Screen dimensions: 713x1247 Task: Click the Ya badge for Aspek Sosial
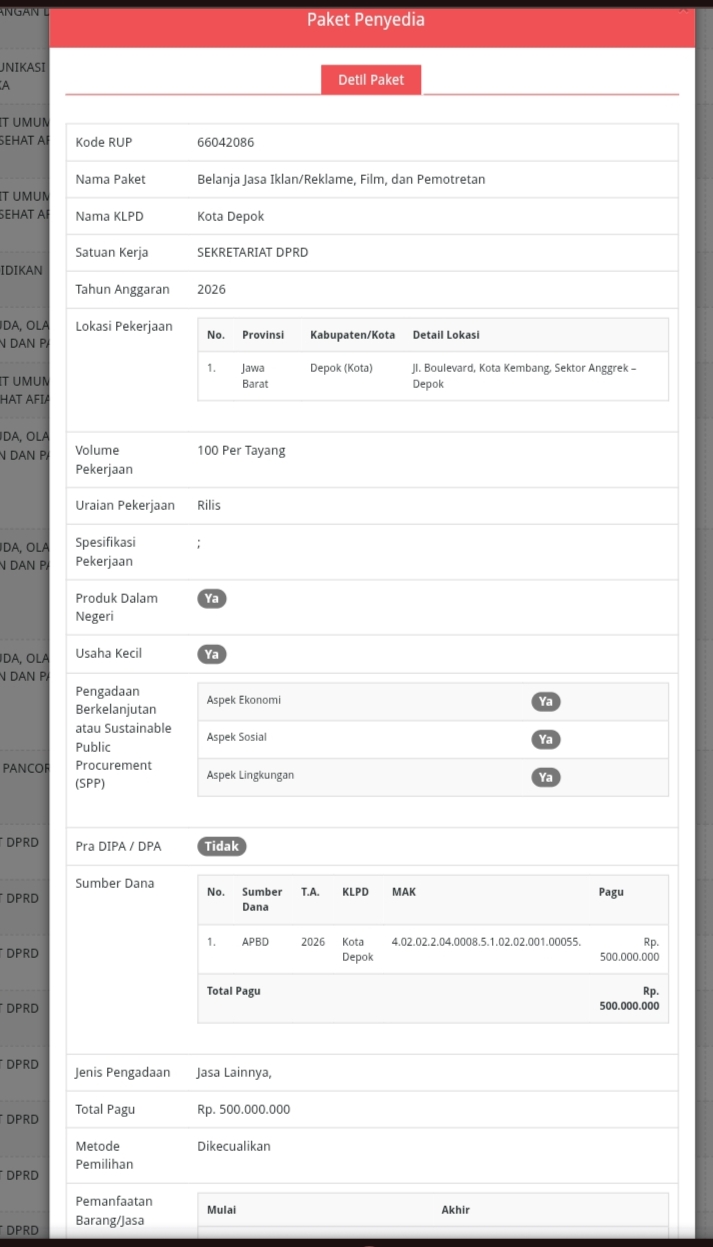coord(546,740)
